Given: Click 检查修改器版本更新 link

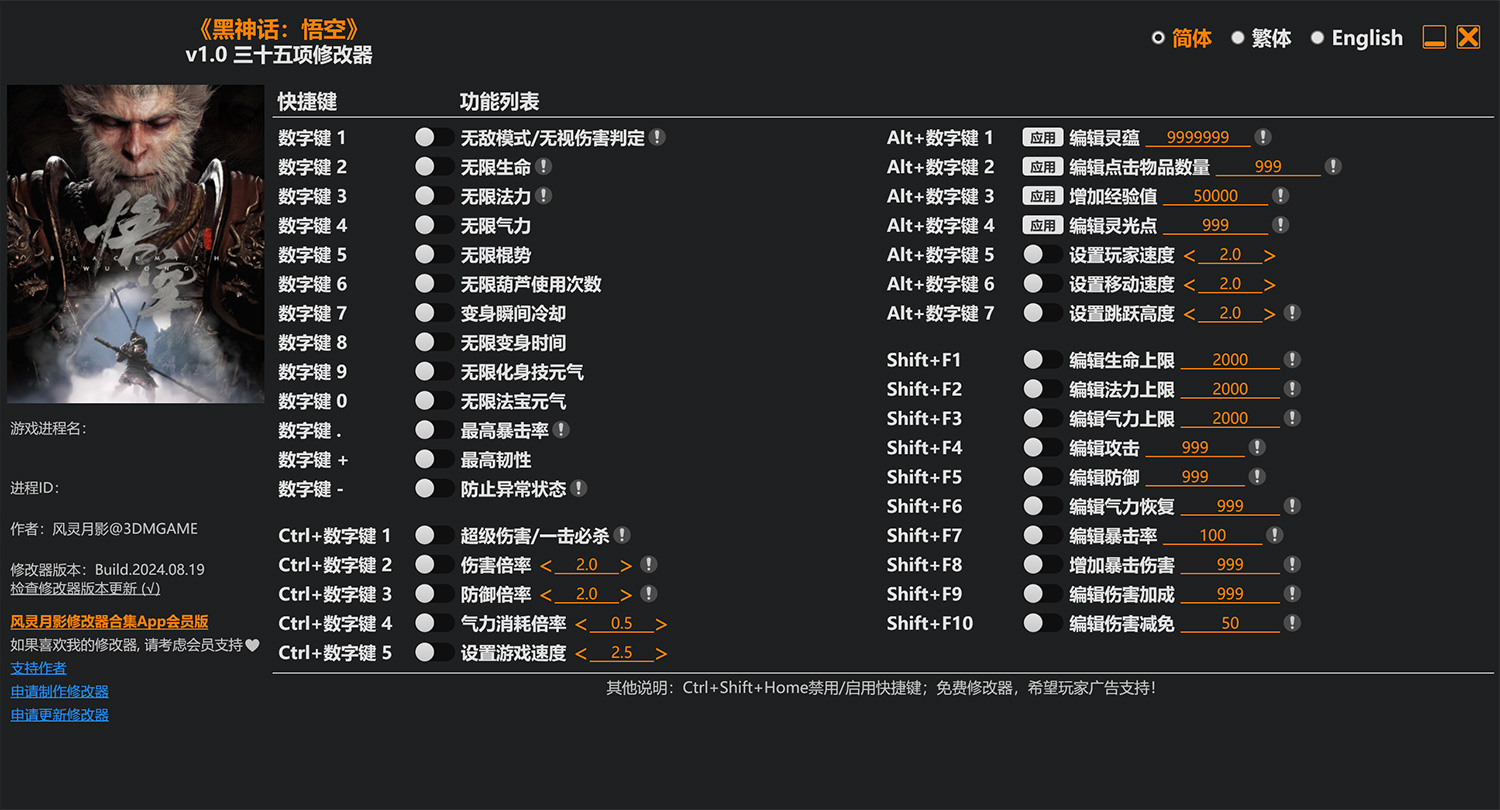Looking at the screenshot, I should [x=85, y=589].
